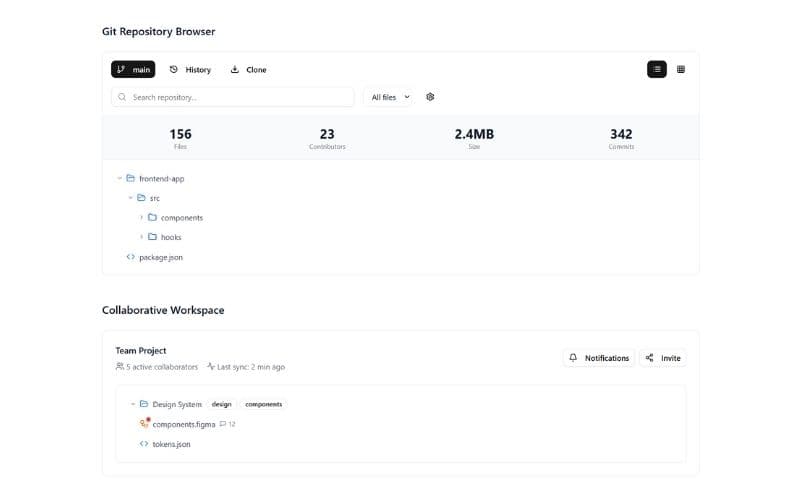Switch to list view layout
Viewport: 800px width, 500px height.
pos(657,69)
